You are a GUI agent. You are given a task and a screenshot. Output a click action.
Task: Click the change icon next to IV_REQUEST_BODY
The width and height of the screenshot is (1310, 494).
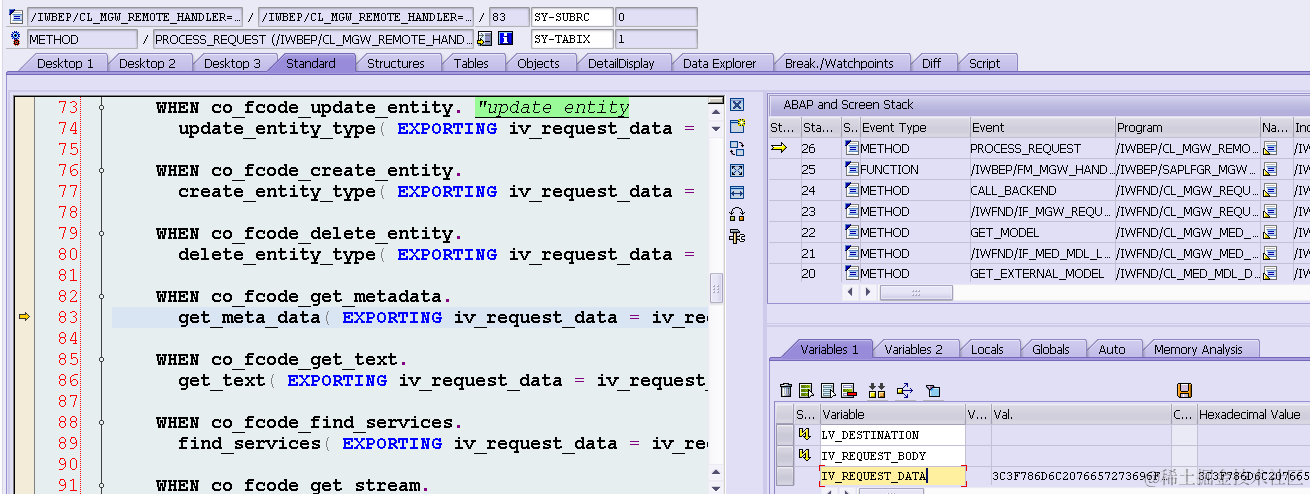point(805,456)
